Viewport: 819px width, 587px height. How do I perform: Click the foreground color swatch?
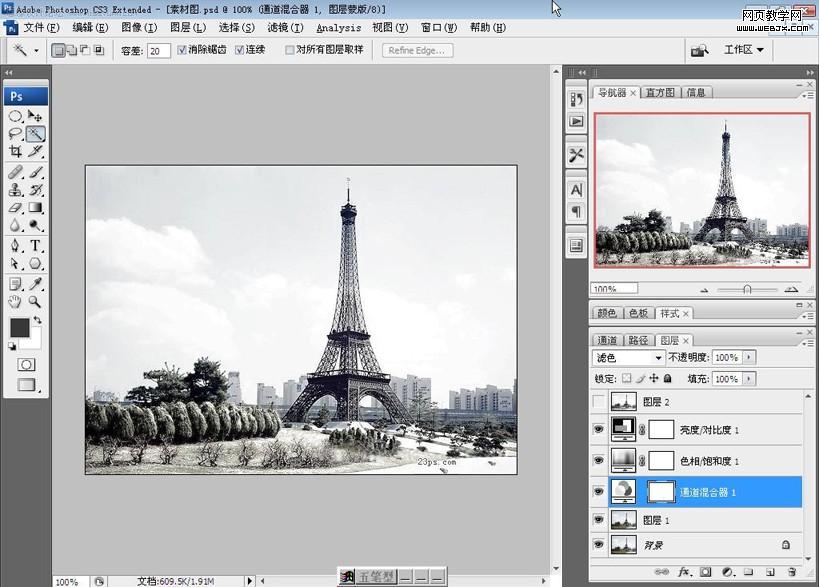click(x=19, y=328)
